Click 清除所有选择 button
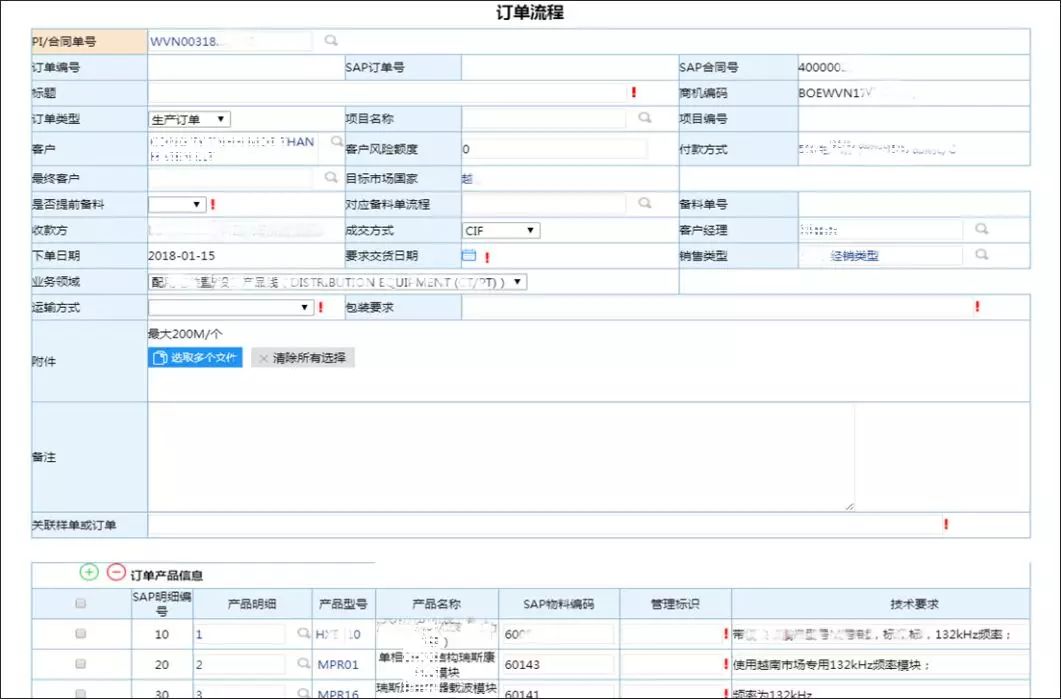Viewport: 1062px width, 700px height. (x=303, y=358)
